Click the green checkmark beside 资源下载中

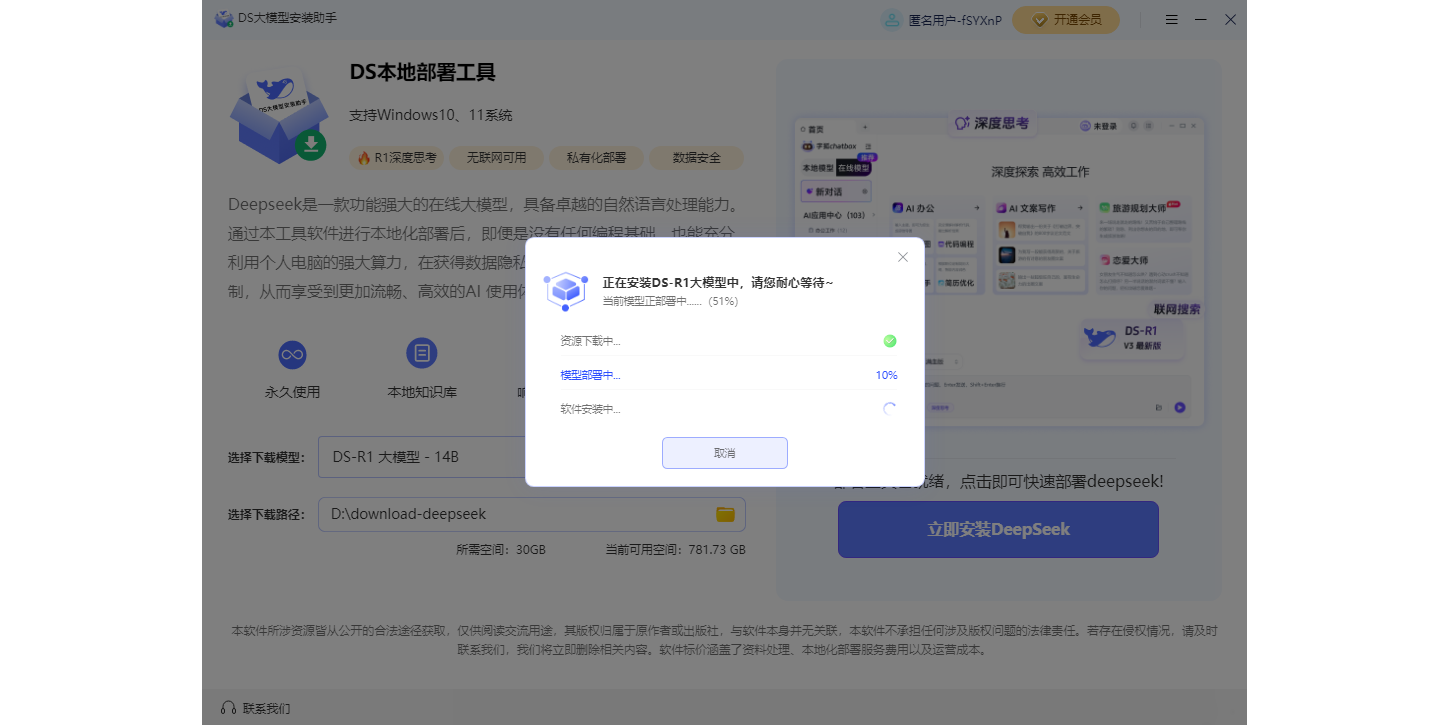tap(890, 341)
